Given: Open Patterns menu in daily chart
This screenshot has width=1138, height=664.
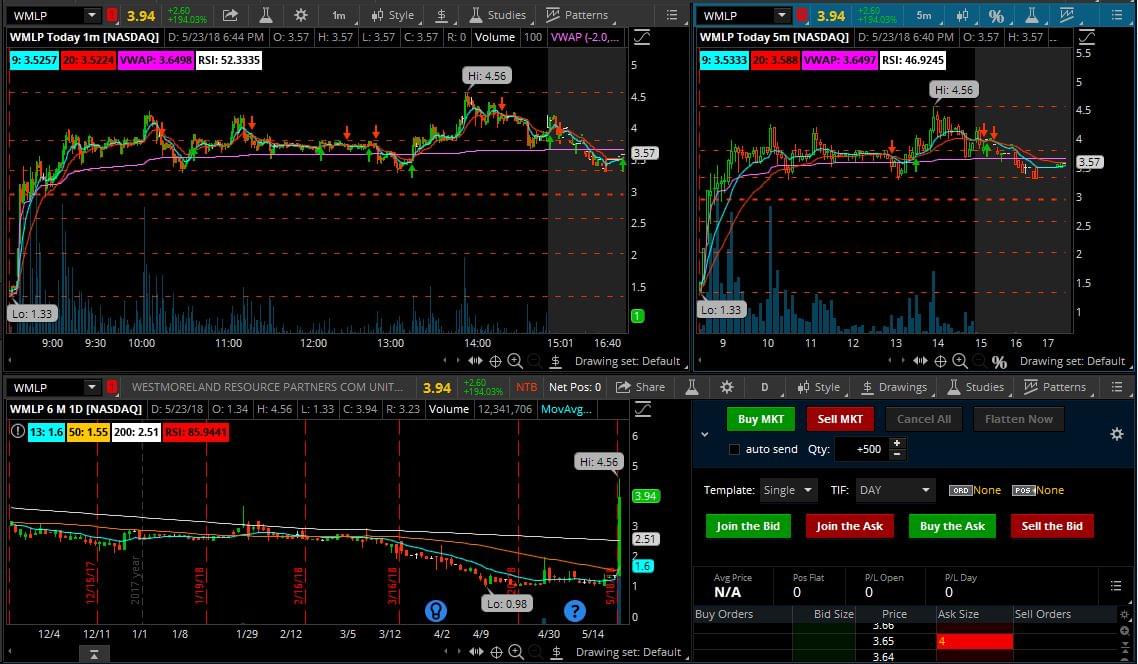Looking at the screenshot, I should (1055, 387).
